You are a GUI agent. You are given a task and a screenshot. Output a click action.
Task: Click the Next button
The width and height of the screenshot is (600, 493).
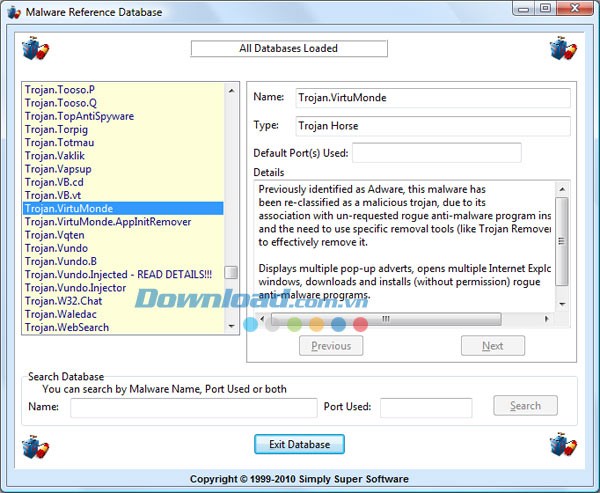click(x=493, y=346)
